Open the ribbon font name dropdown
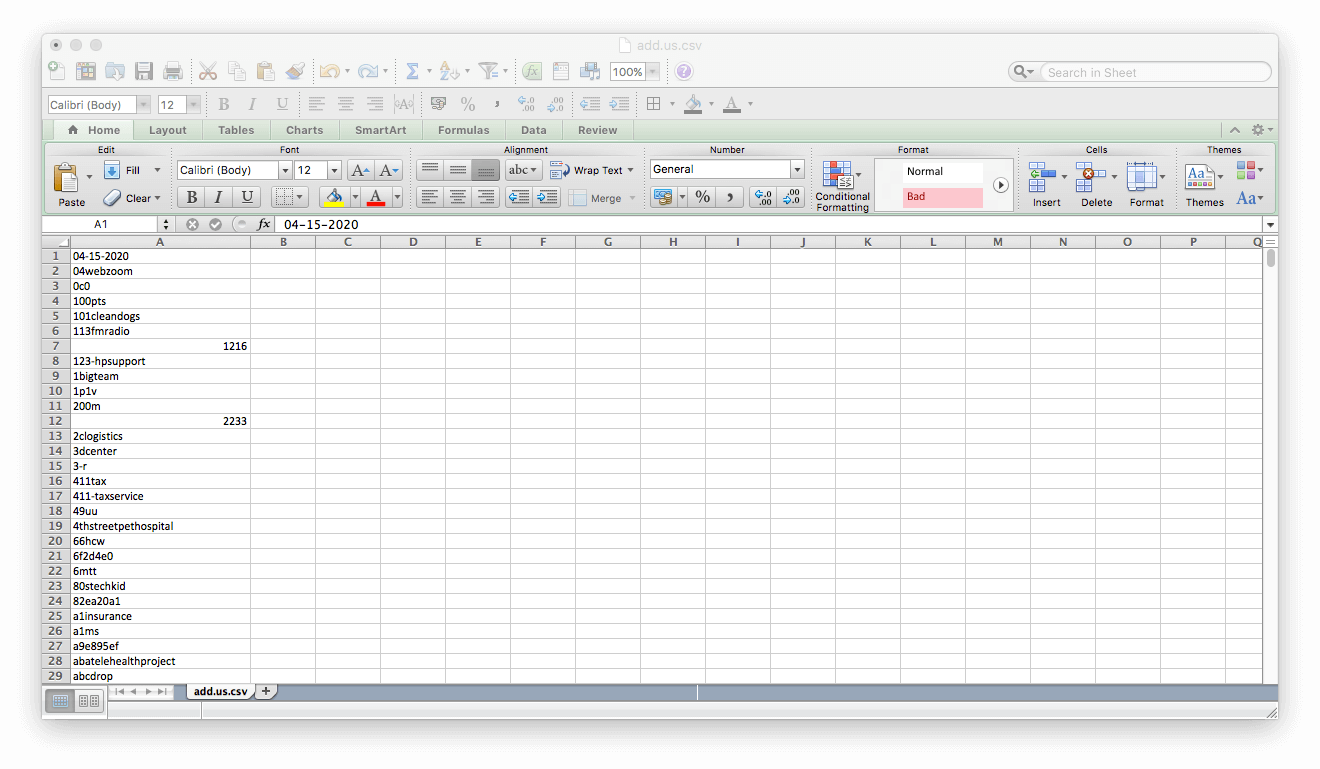1320x769 pixels. [x=285, y=170]
